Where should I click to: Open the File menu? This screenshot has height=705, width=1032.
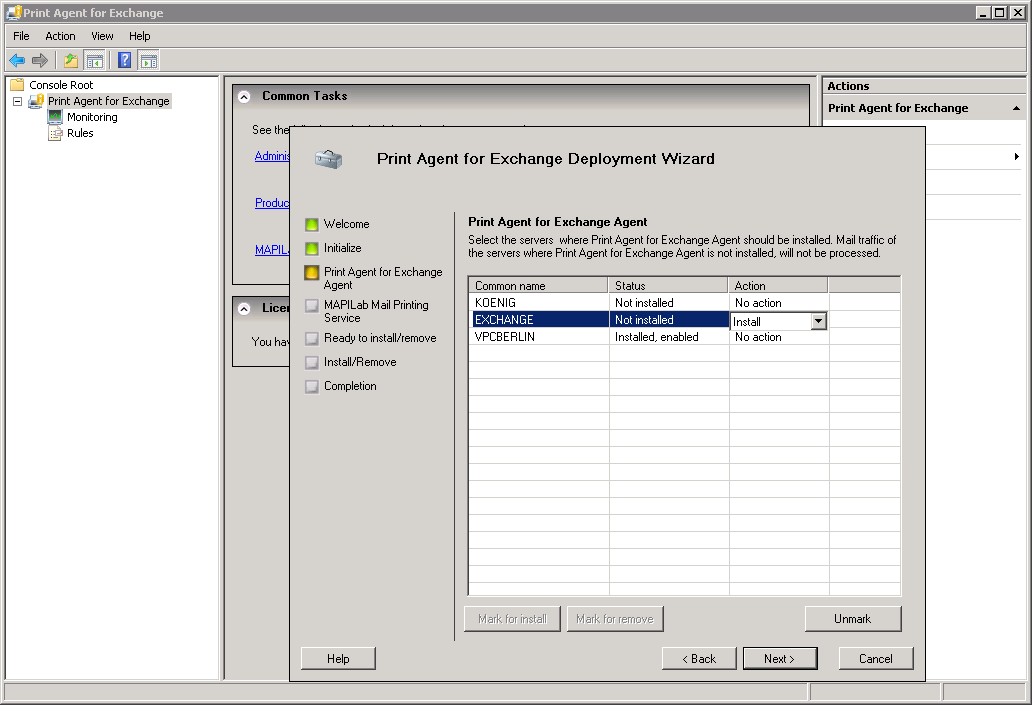pyautogui.click(x=21, y=36)
